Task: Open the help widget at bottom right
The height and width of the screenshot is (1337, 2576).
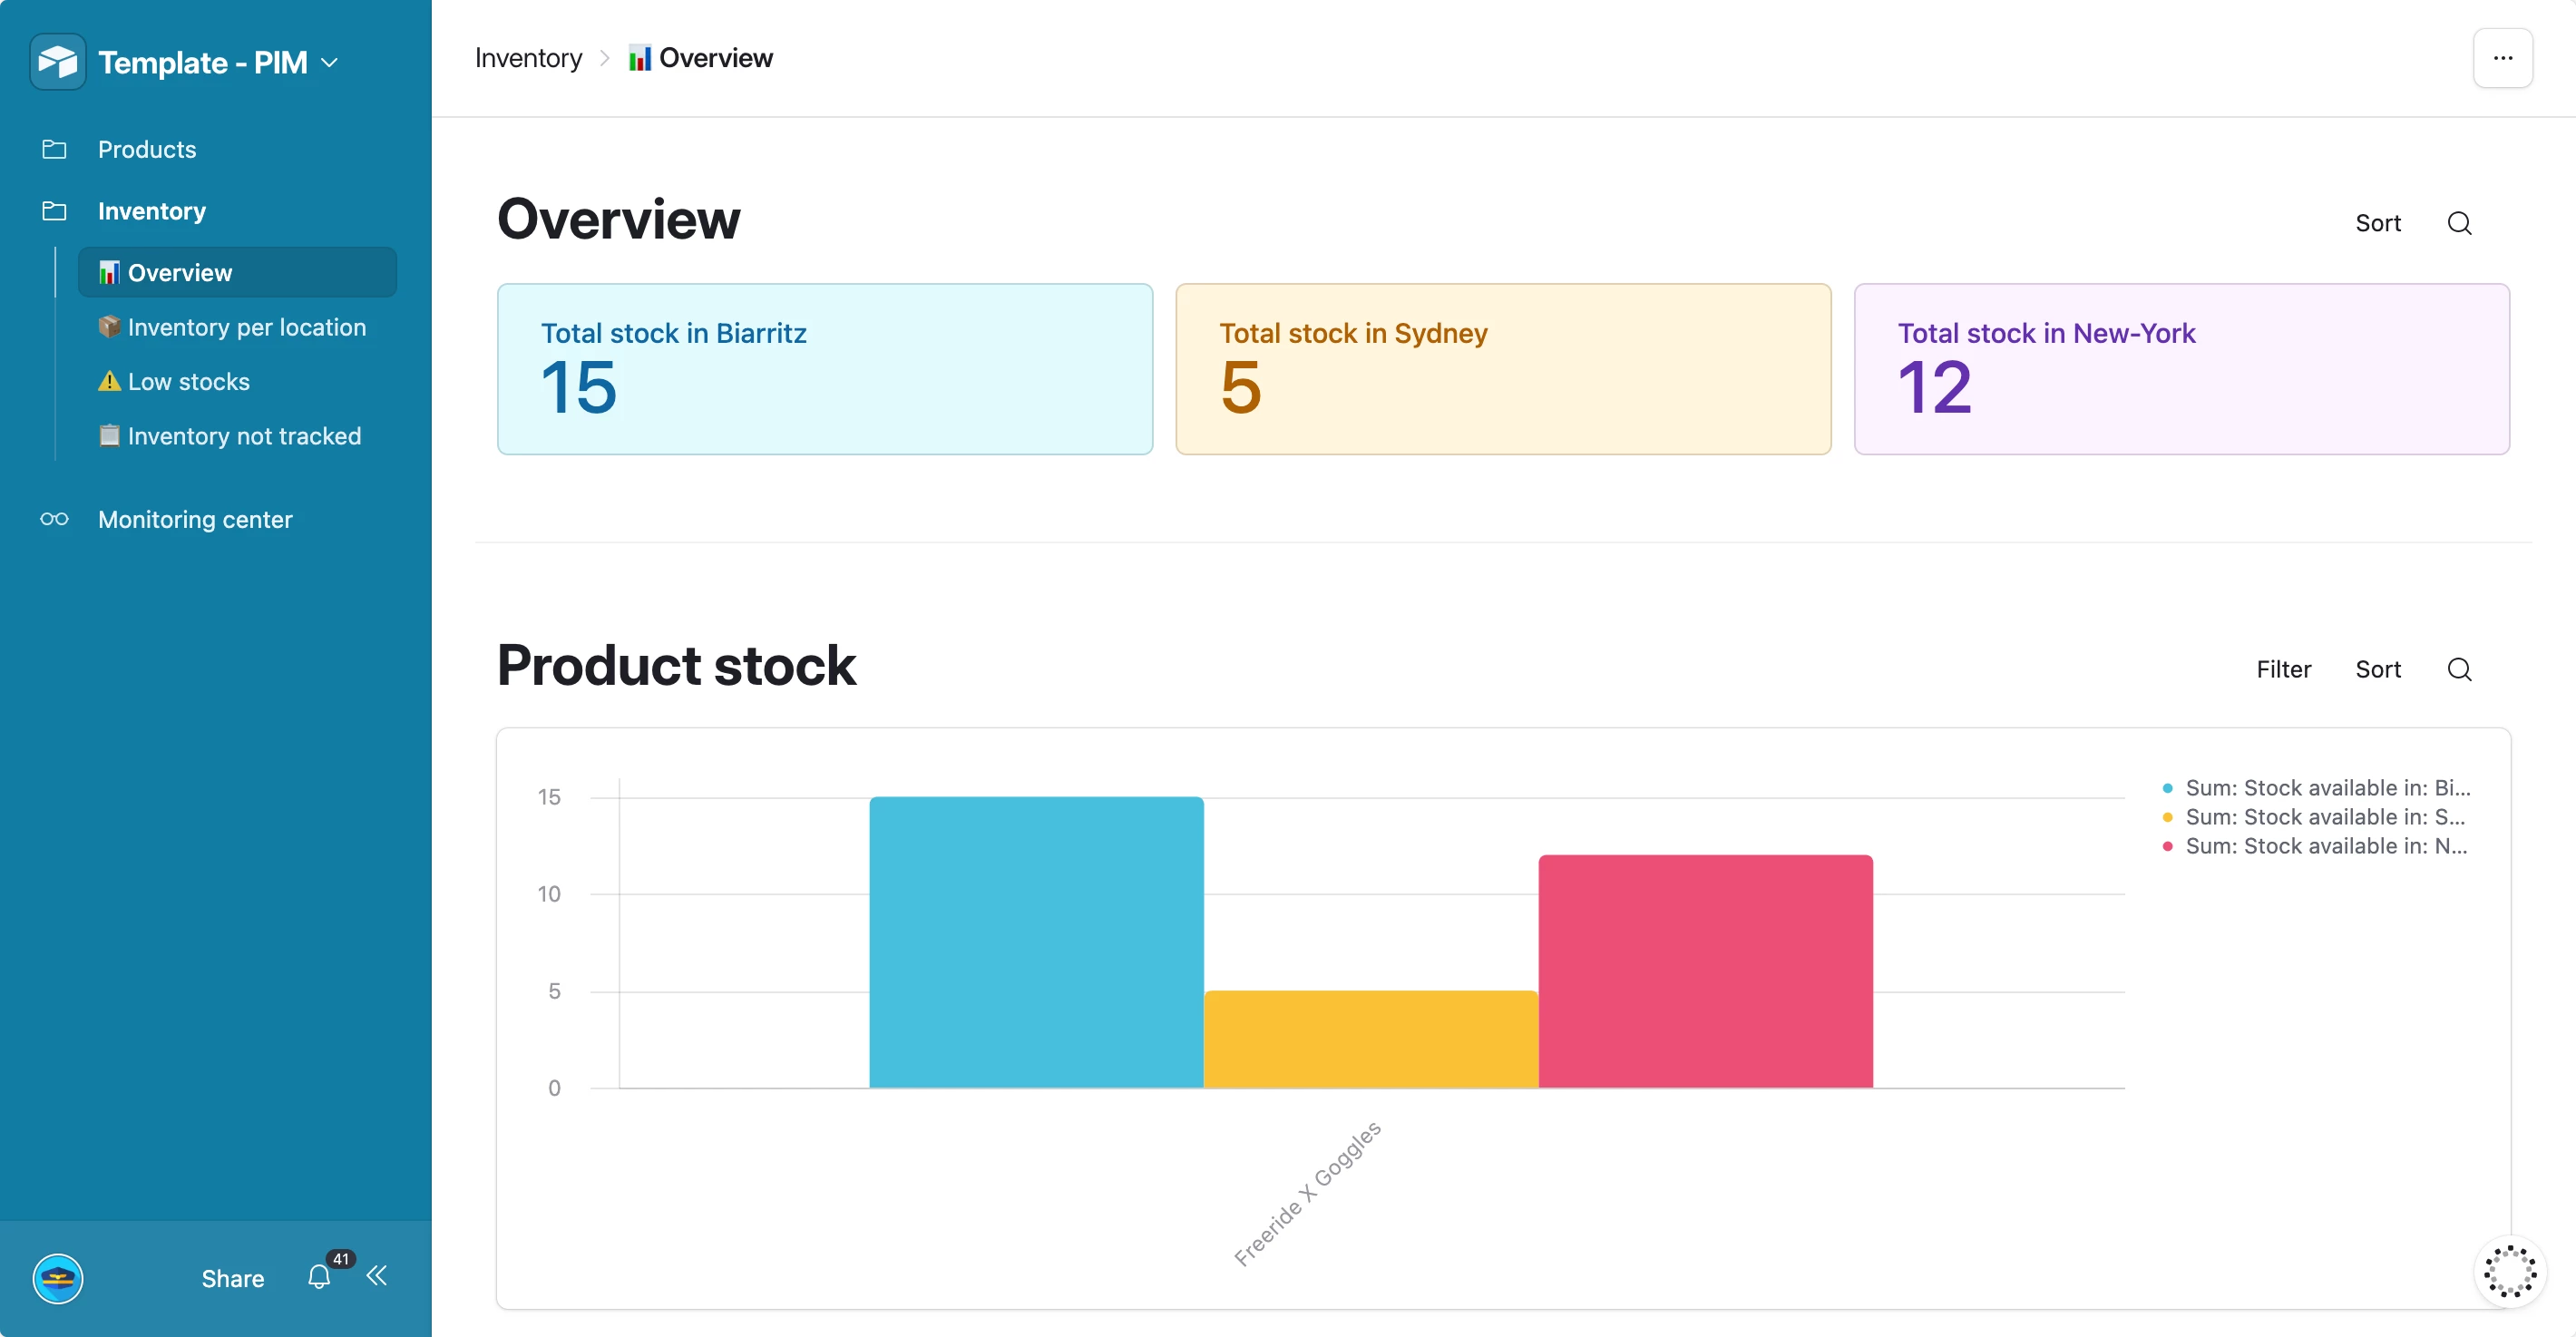Action: click(x=2509, y=1271)
